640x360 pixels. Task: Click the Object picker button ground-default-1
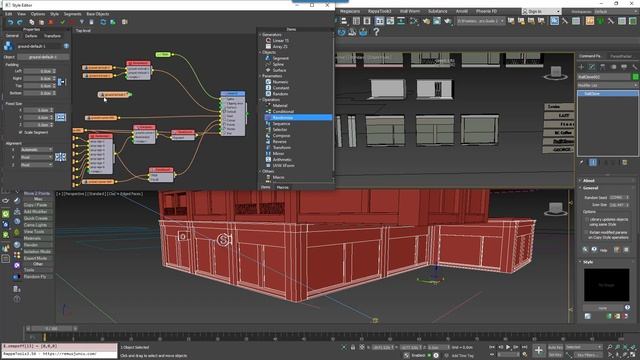43,57
